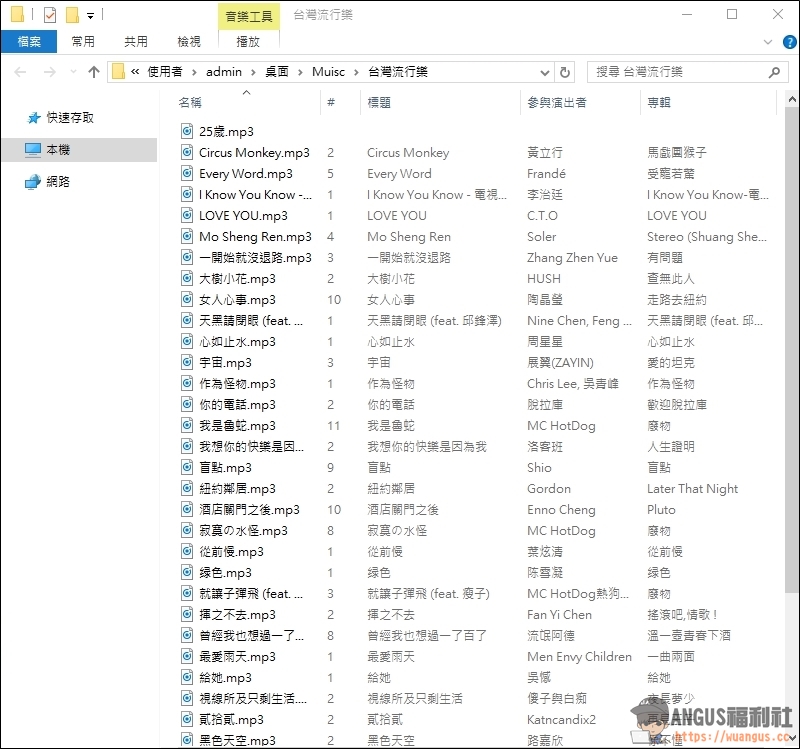Open 網路 in the navigation pane

coord(57,182)
